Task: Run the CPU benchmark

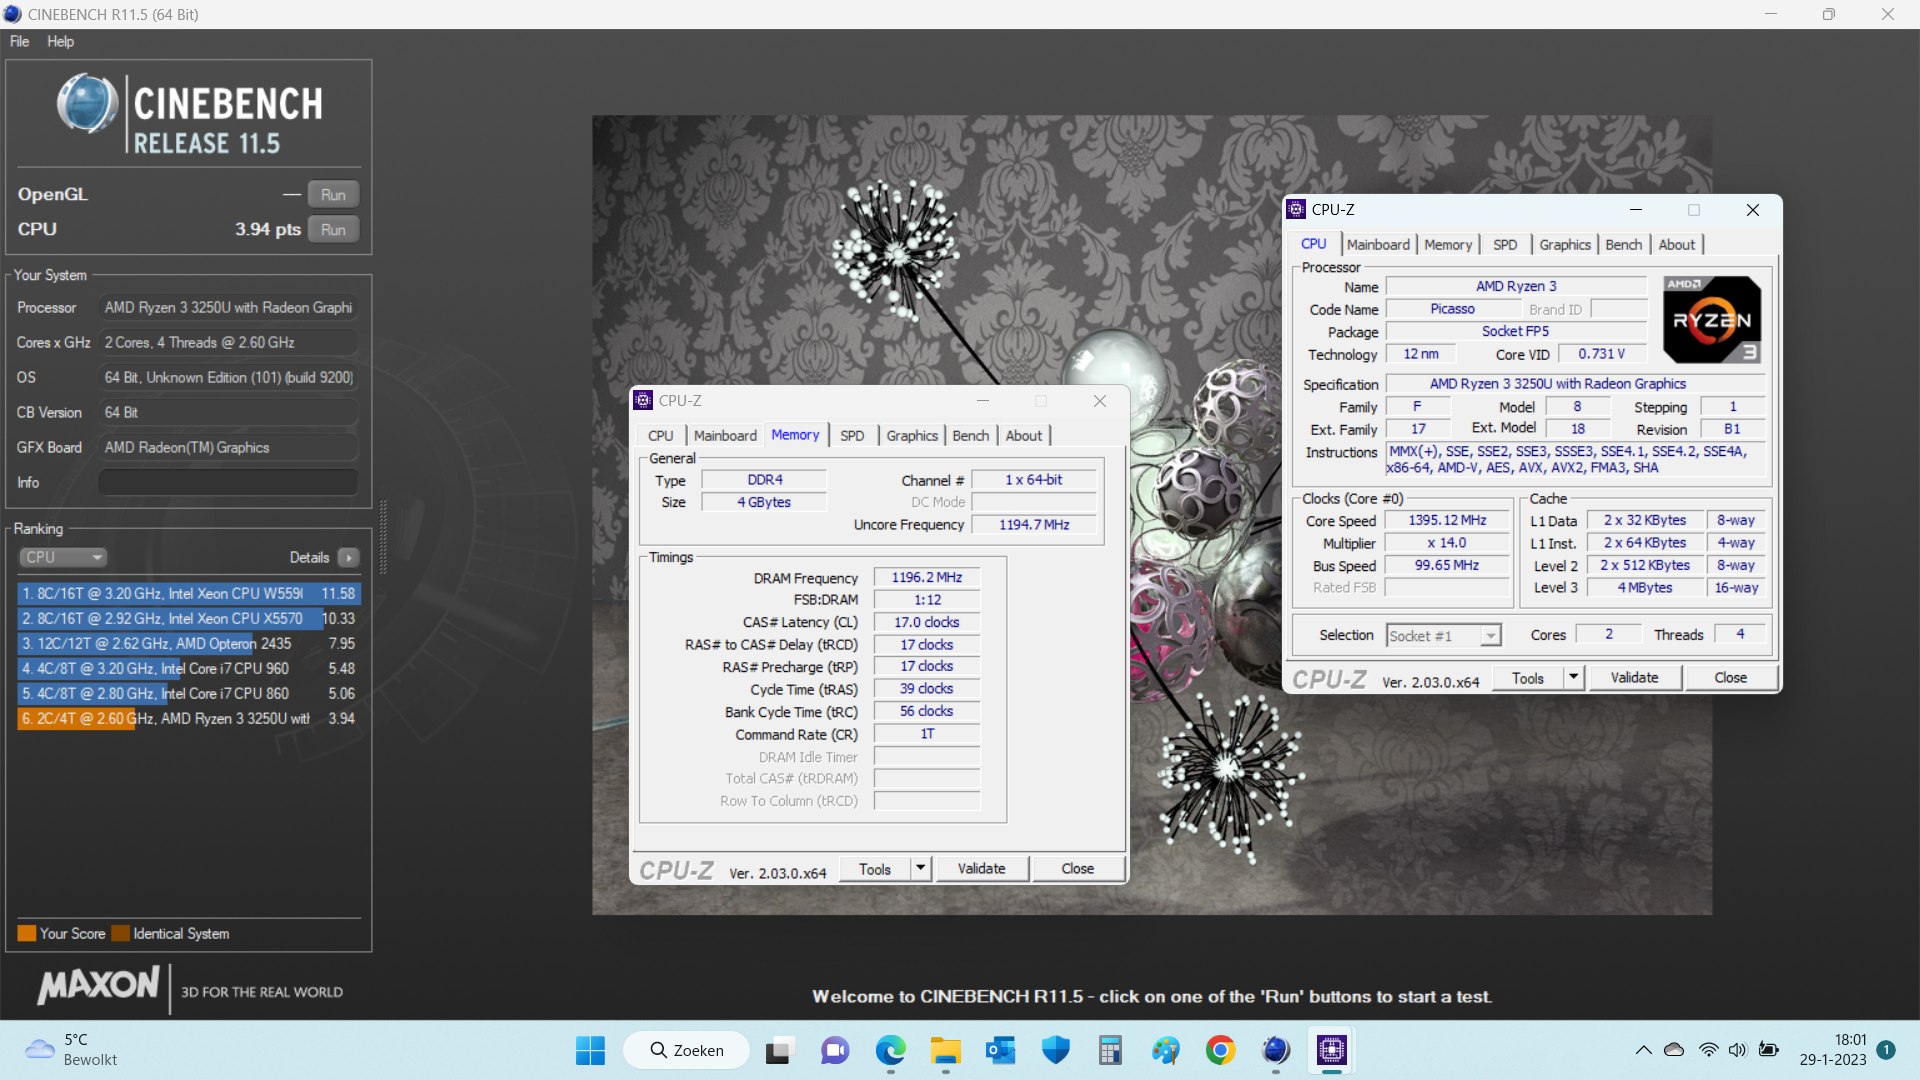Action: [x=333, y=230]
